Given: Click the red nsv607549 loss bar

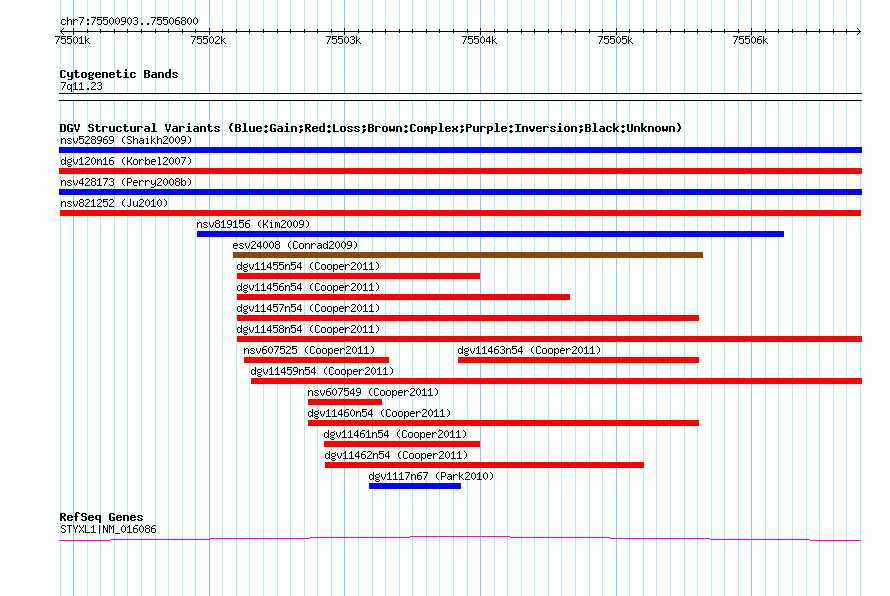Looking at the screenshot, I should [345, 402].
